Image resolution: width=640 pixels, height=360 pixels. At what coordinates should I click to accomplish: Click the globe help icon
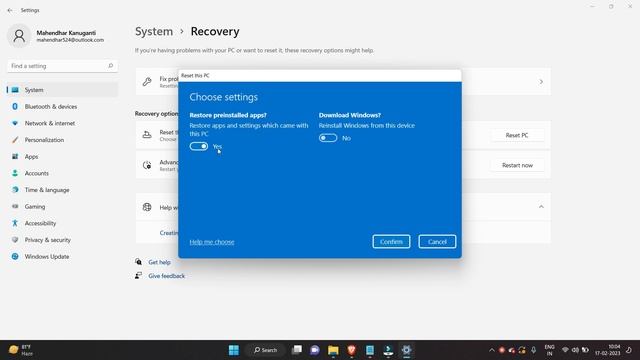tap(147, 207)
